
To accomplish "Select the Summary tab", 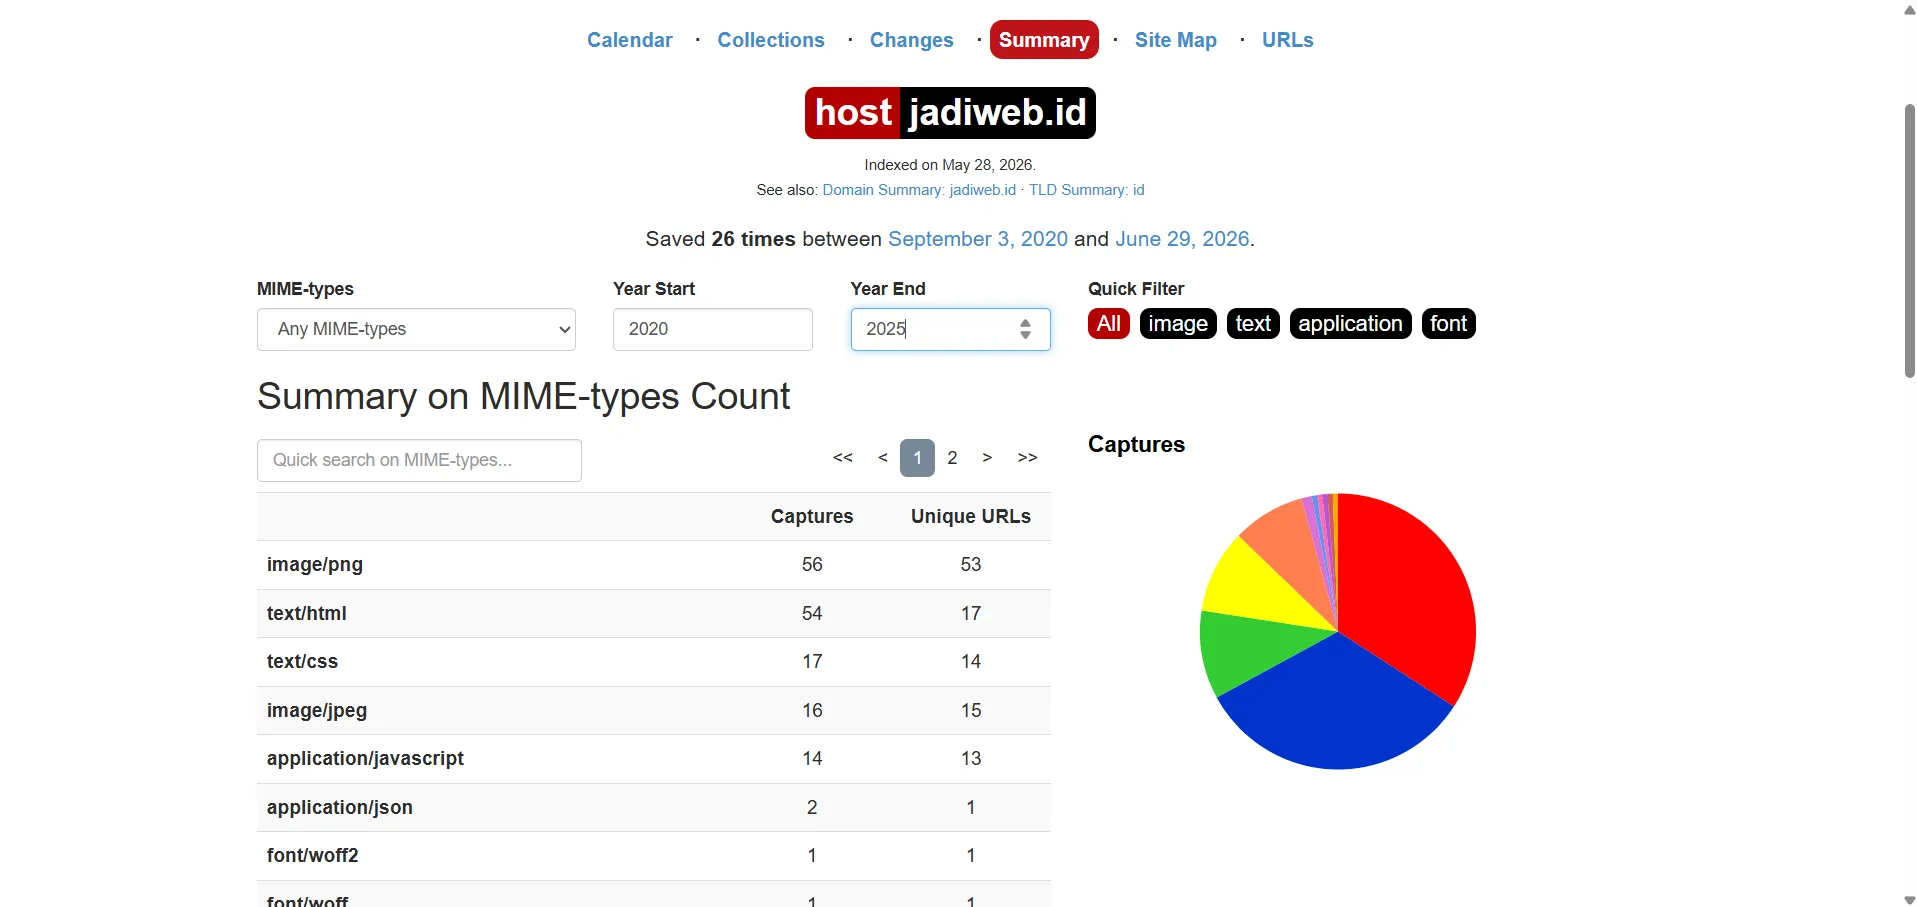I will click(x=1044, y=40).
